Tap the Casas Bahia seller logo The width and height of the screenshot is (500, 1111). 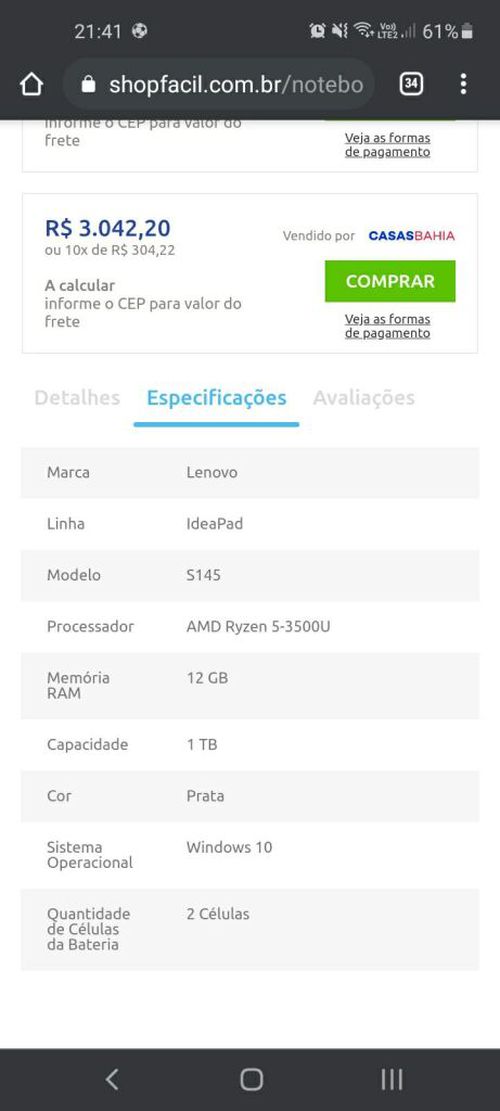point(411,236)
